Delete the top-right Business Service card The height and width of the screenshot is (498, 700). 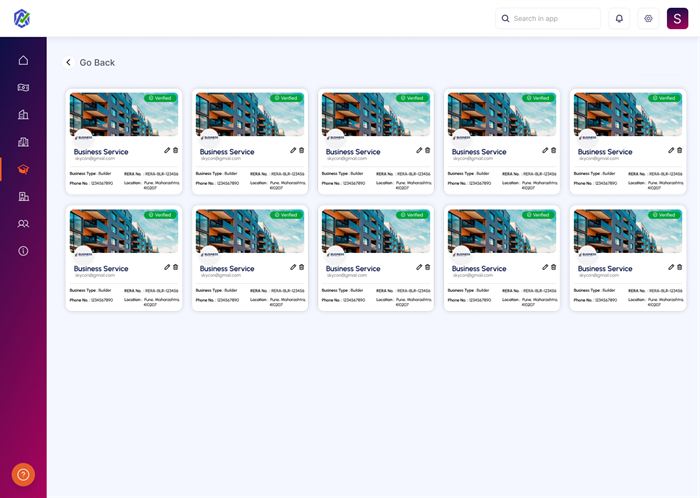point(680,150)
